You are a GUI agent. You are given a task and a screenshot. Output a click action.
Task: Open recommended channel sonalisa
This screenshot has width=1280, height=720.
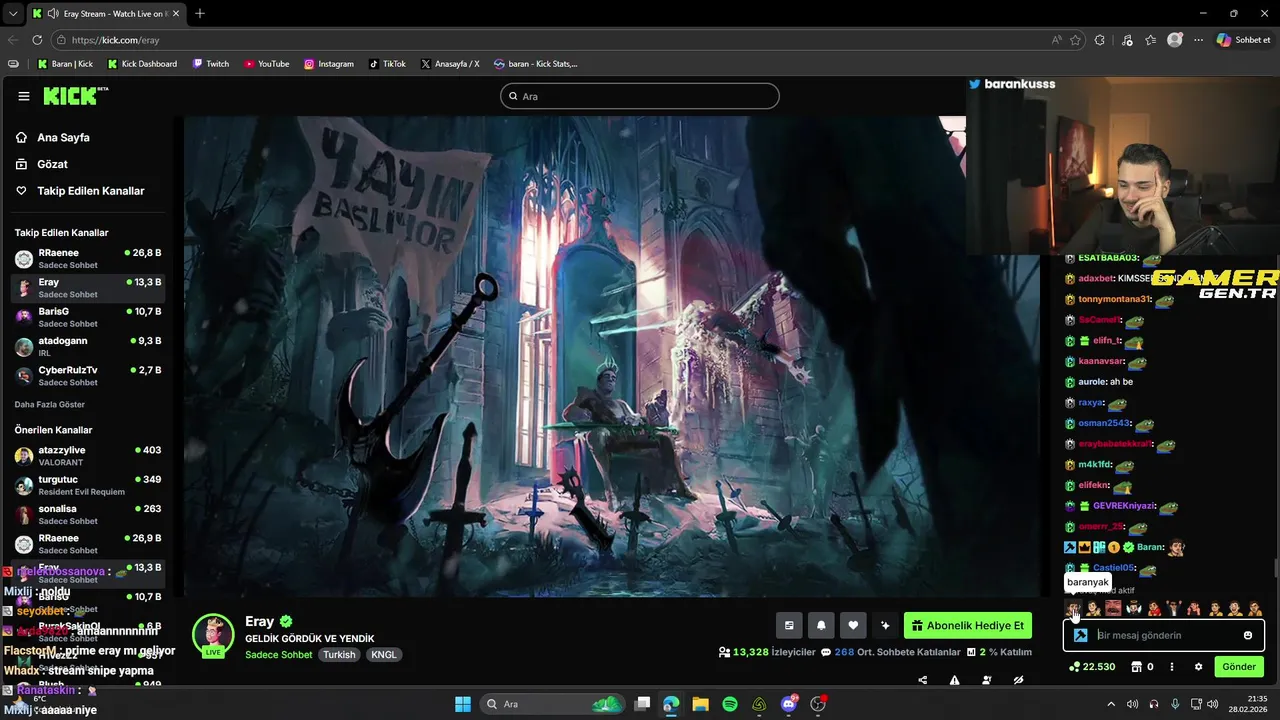(x=88, y=514)
